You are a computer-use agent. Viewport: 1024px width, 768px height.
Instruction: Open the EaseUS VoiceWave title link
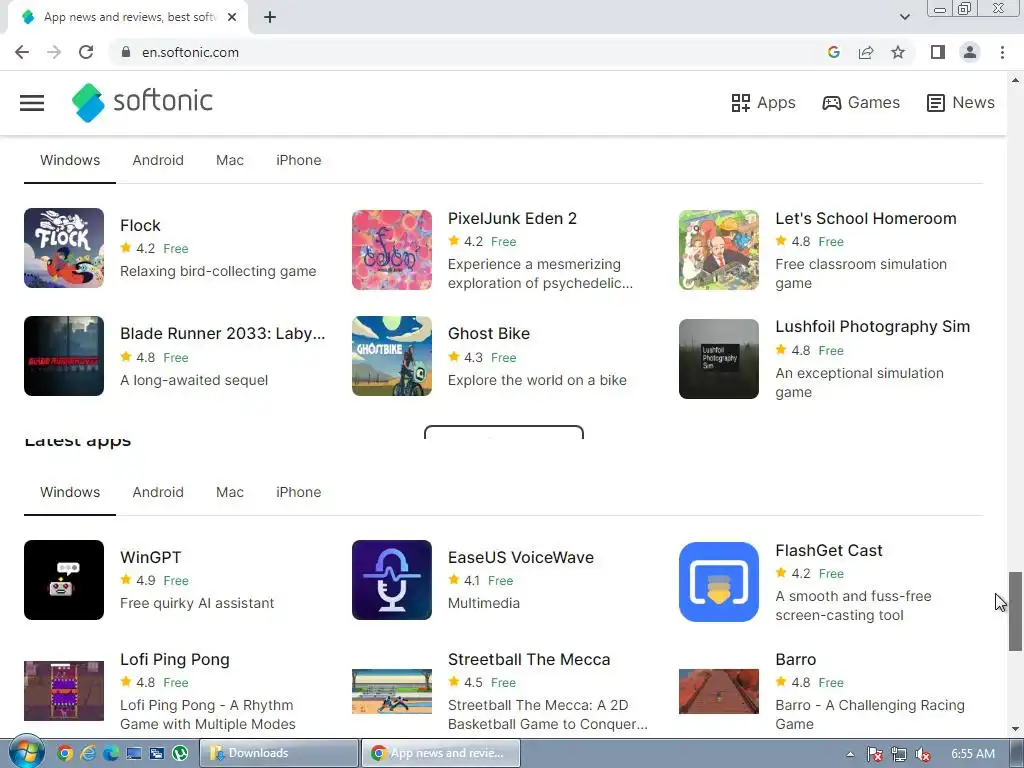520,557
